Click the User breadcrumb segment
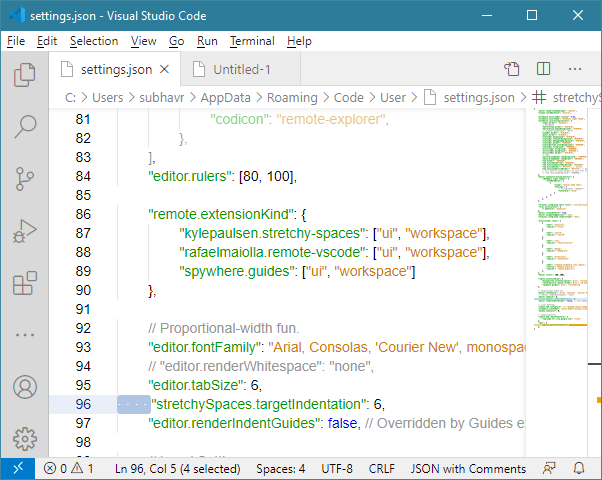This screenshot has width=602, height=480. (393, 98)
